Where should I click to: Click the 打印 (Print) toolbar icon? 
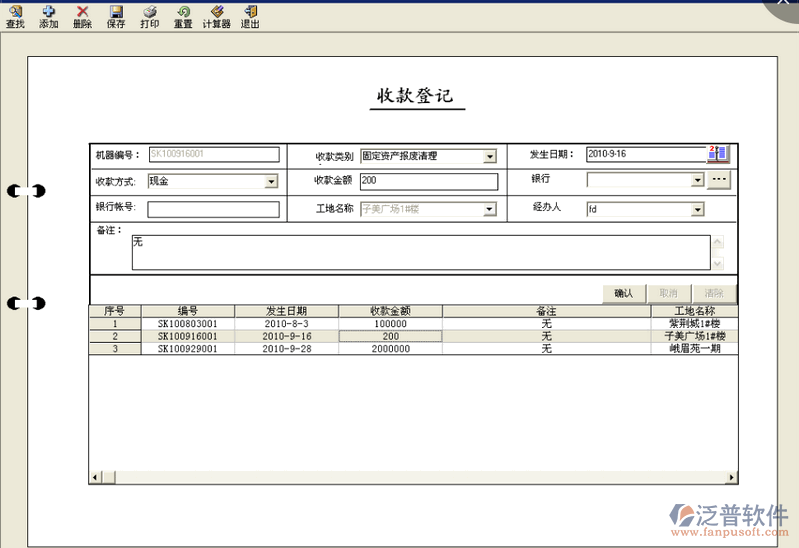pos(149,16)
